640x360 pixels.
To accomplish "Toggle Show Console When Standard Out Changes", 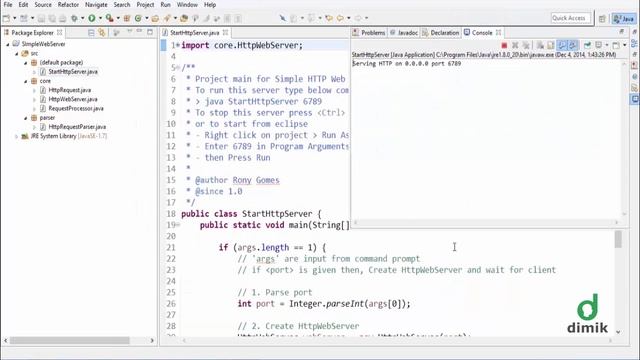I will [562, 45].
